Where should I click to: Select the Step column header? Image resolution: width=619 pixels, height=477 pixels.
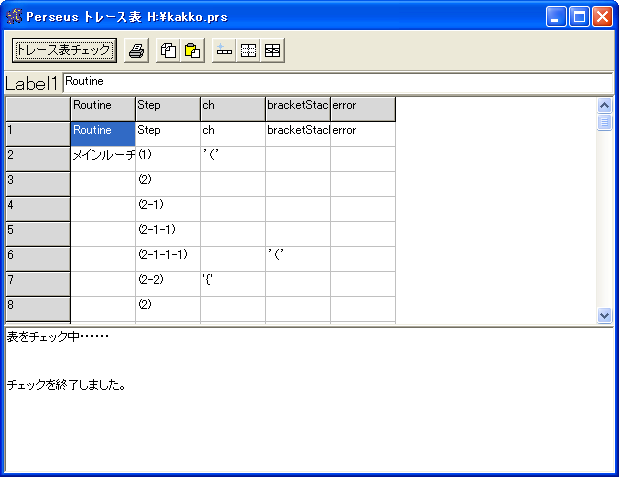[x=168, y=106]
